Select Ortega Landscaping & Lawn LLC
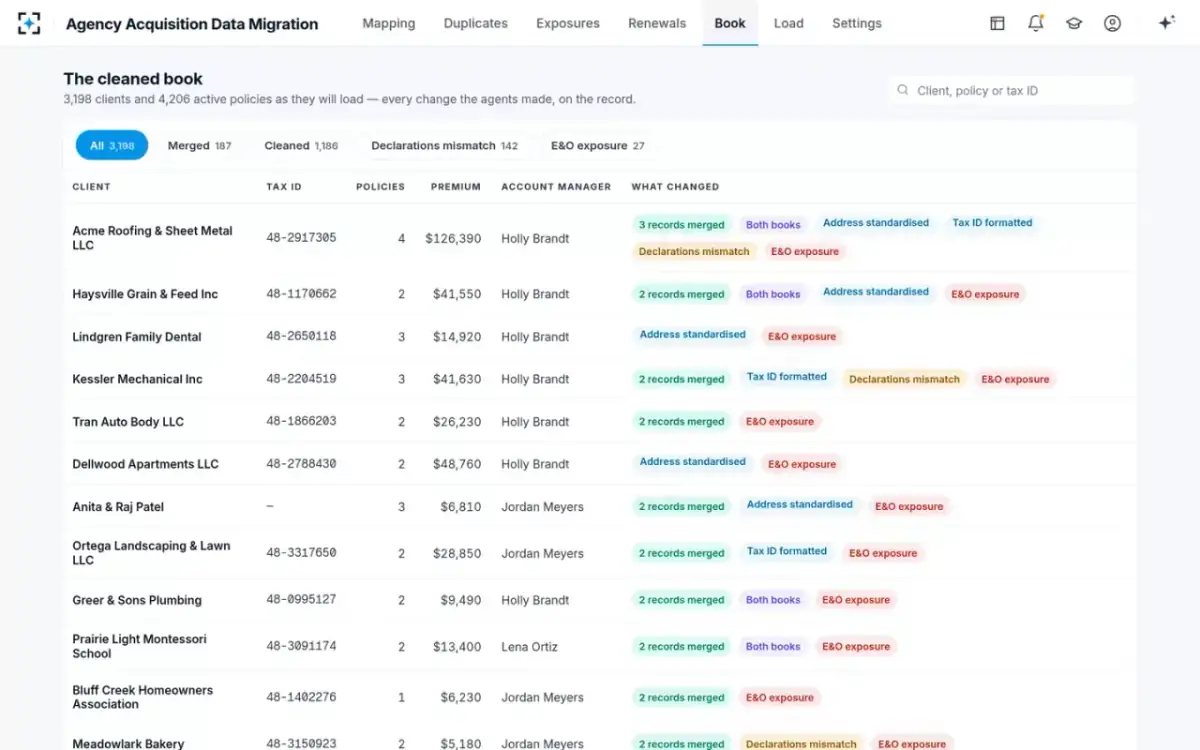The height and width of the screenshot is (750, 1200). pyautogui.click(x=151, y=553)
